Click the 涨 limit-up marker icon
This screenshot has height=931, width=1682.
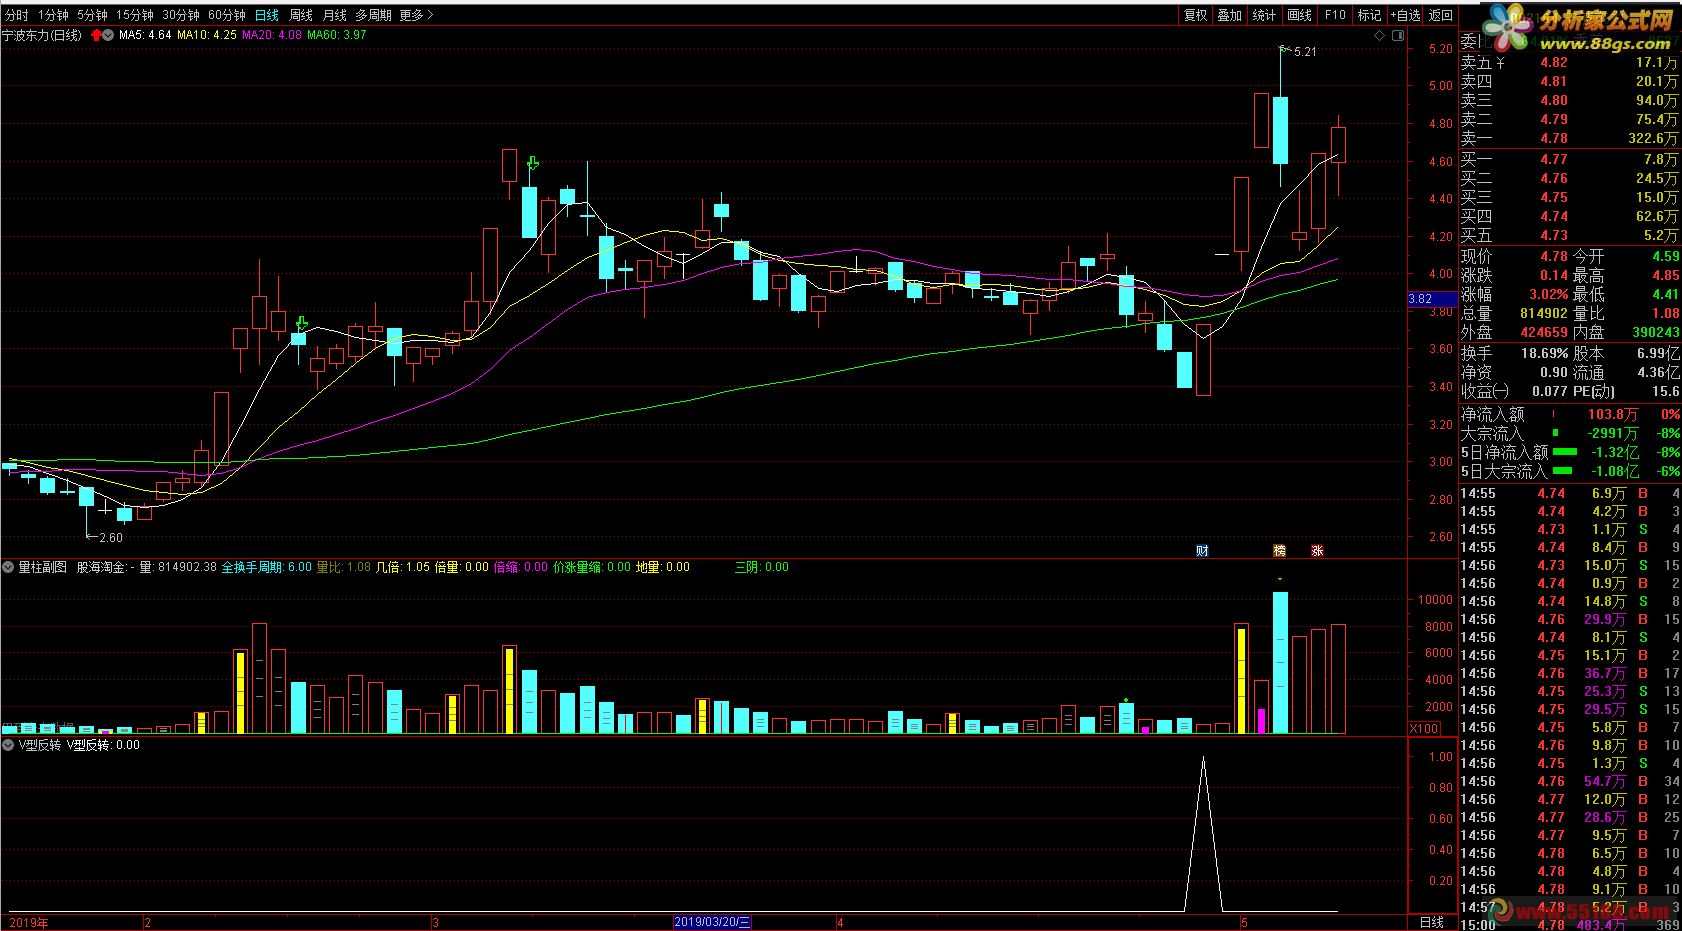pyautogui.click(x=1317, y=551)
